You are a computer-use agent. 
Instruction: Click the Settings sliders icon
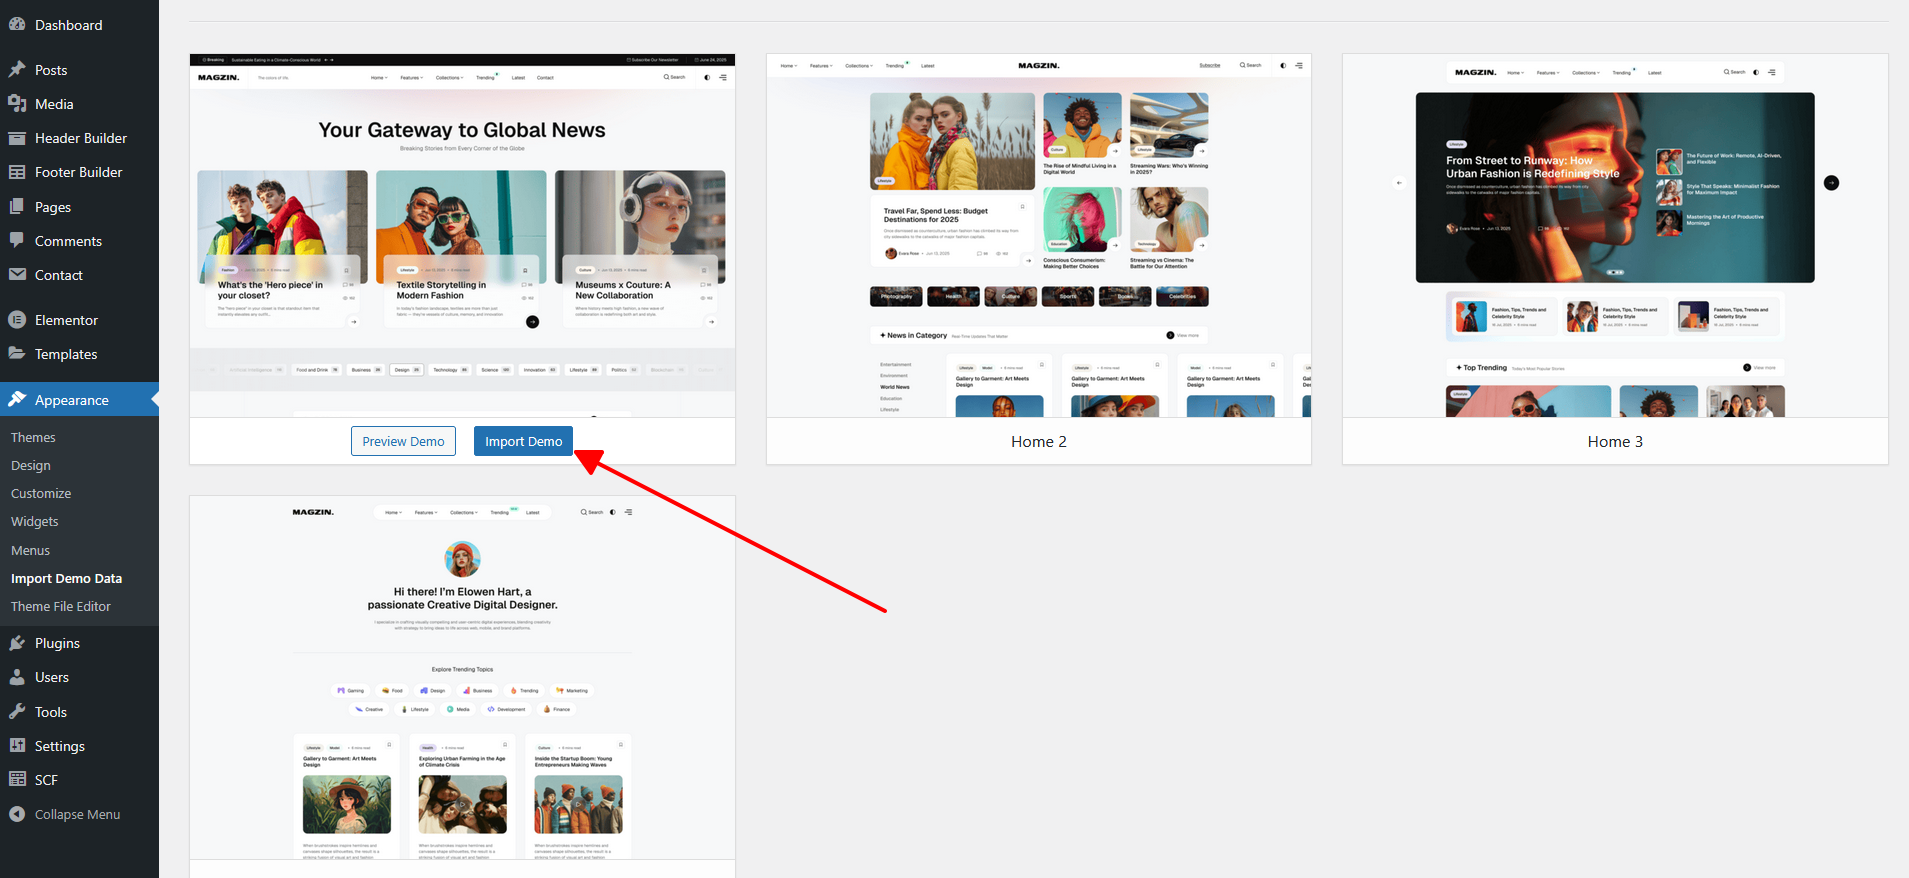pyautogui.click(x=17, y=746)
